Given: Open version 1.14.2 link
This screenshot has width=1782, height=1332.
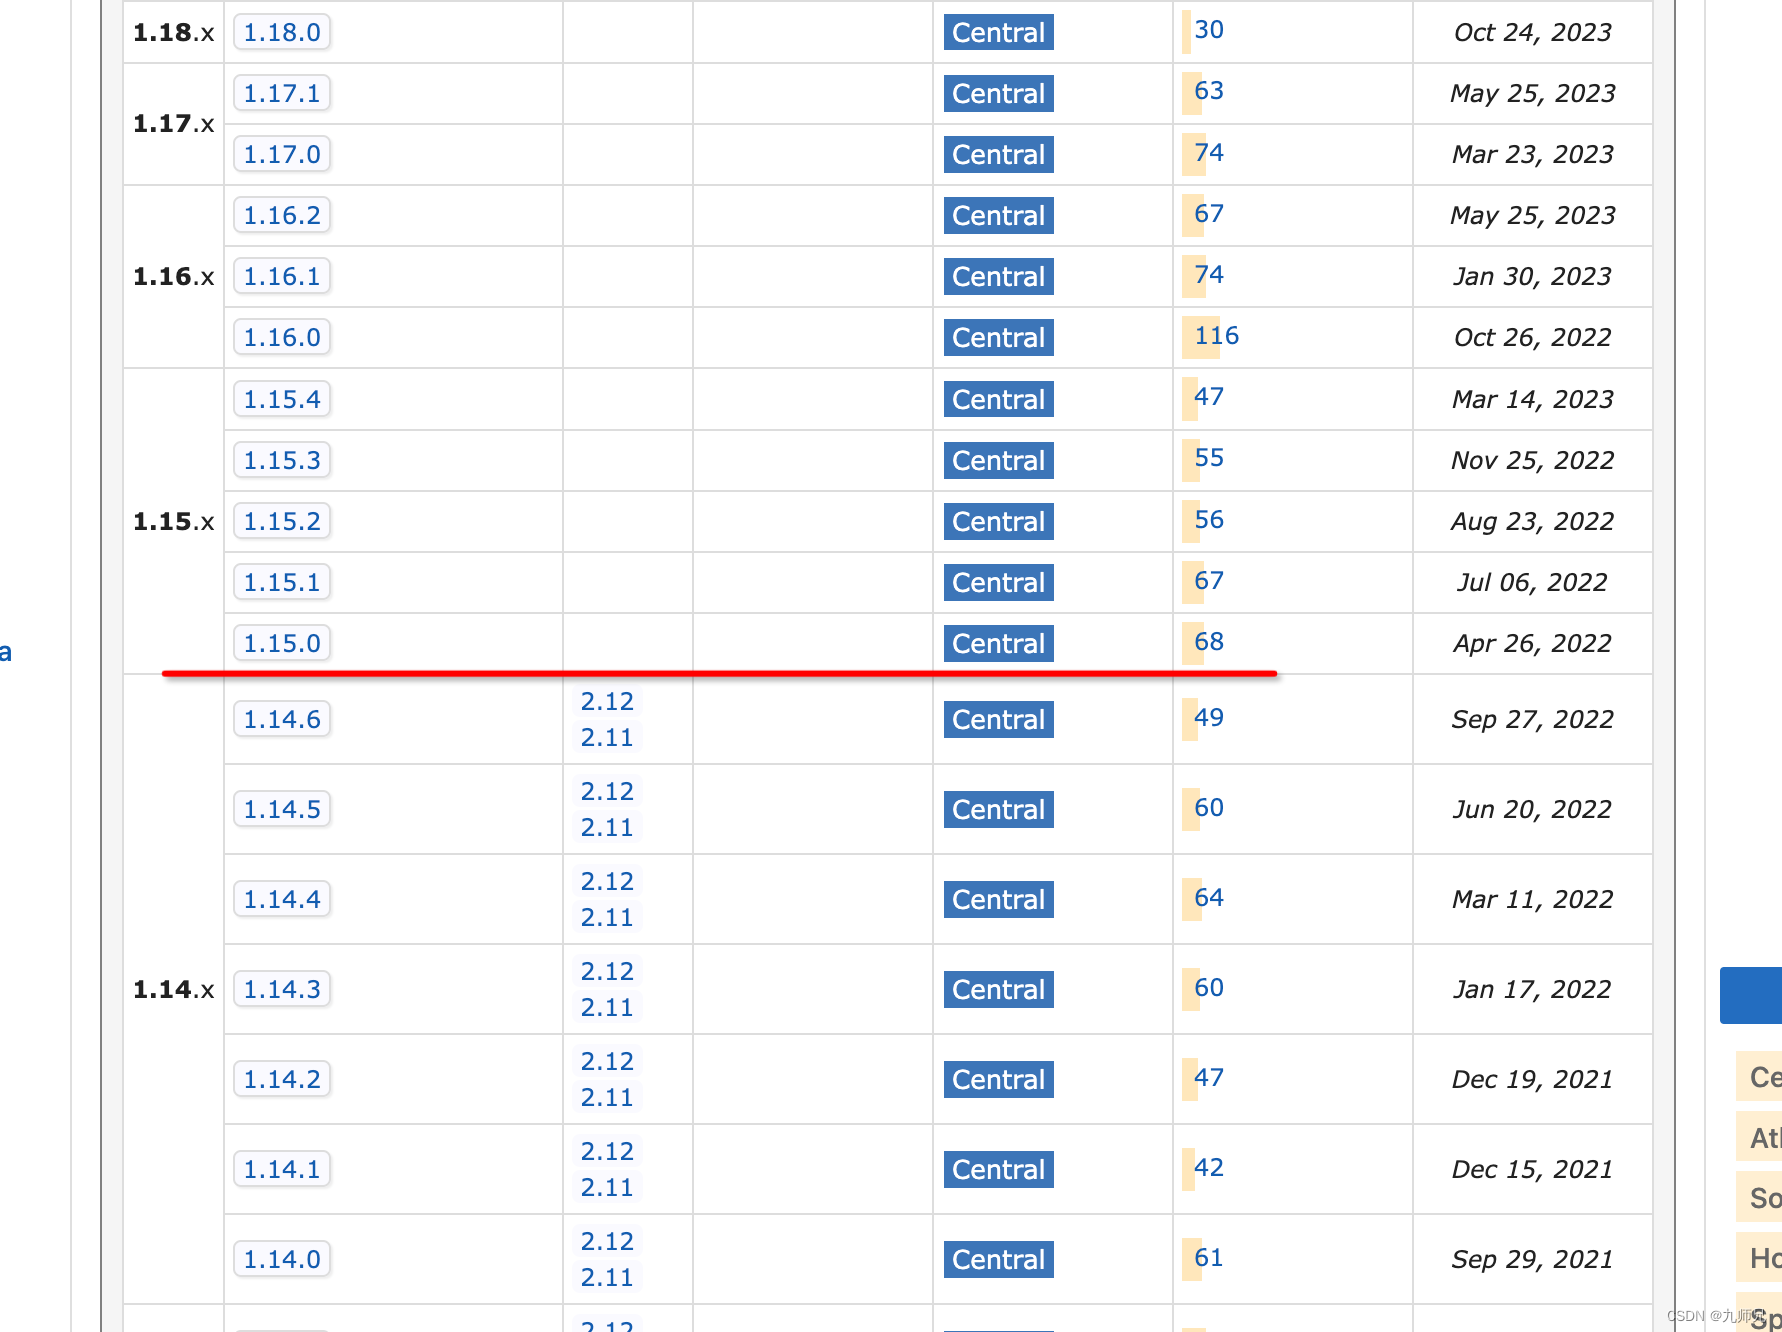Looking at the screenshot, I should tap(282, 1079).
